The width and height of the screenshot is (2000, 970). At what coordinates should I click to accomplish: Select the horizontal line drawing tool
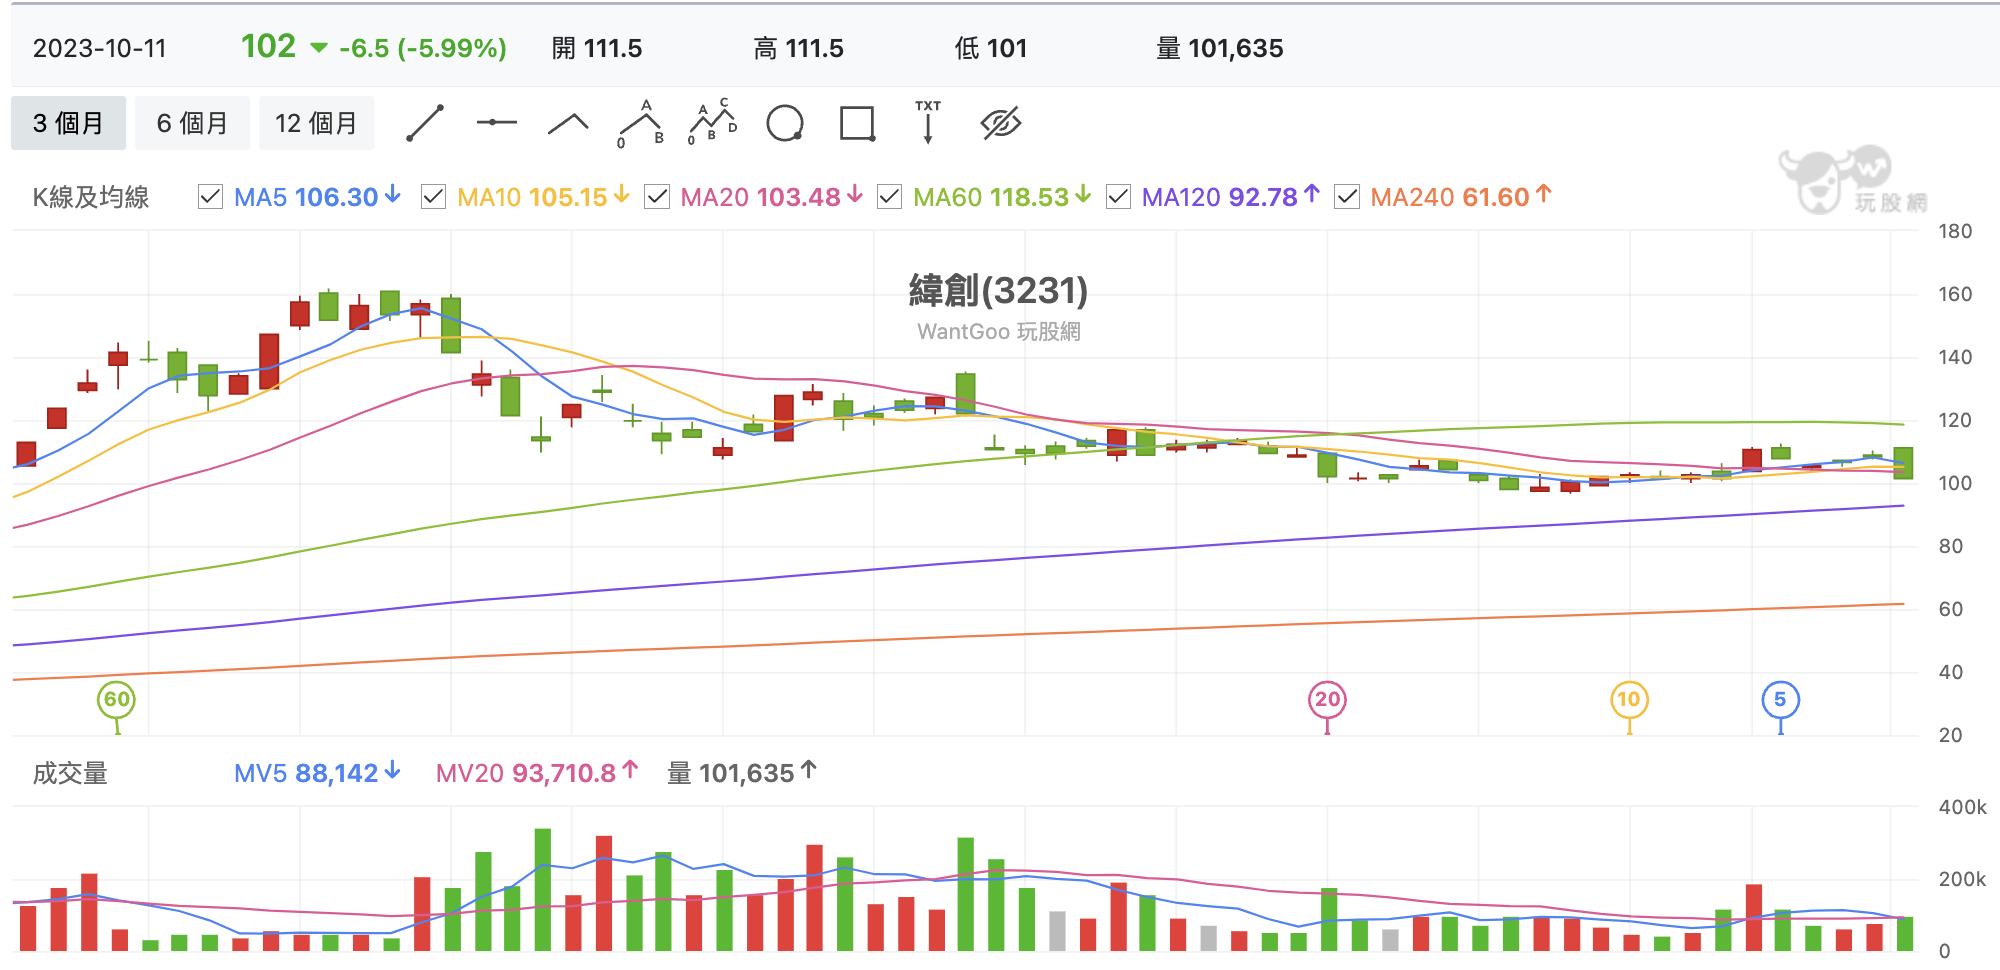[x=497, y=123]
